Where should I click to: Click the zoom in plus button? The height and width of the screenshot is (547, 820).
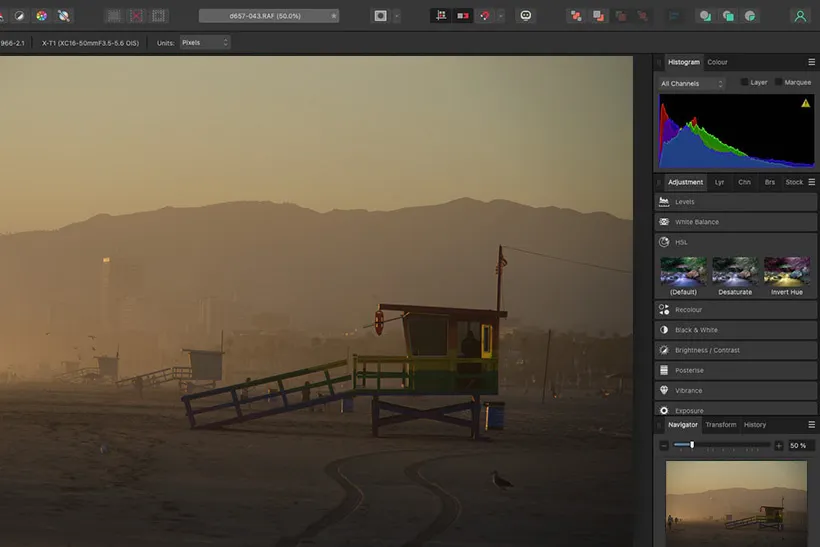click(x=779, y=445)
